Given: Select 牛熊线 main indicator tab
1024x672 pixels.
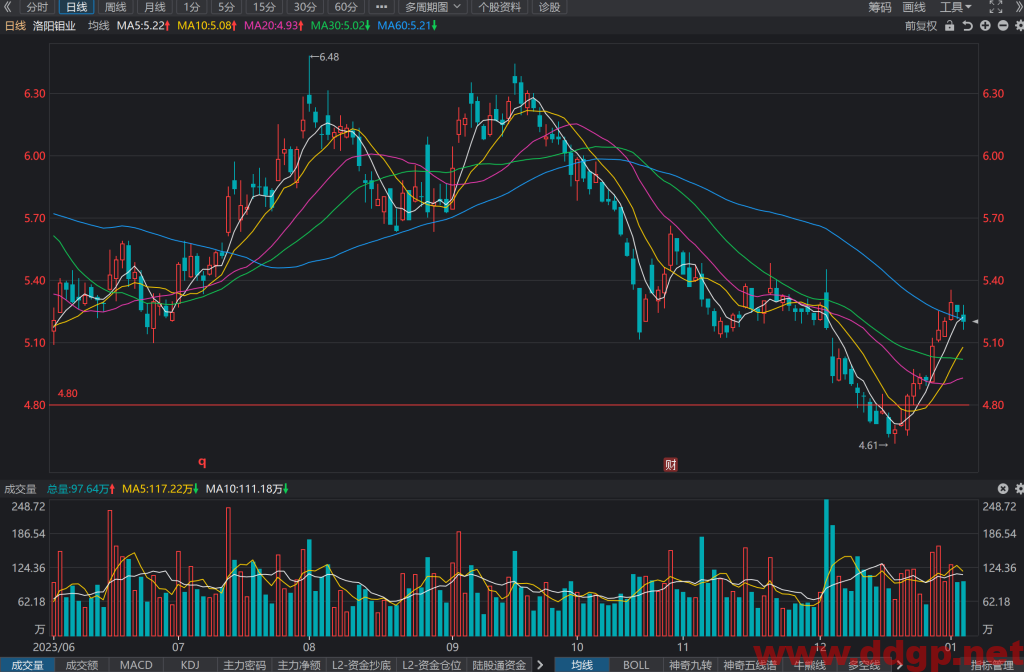Looking at the screenshot, I should coord(810,665).
